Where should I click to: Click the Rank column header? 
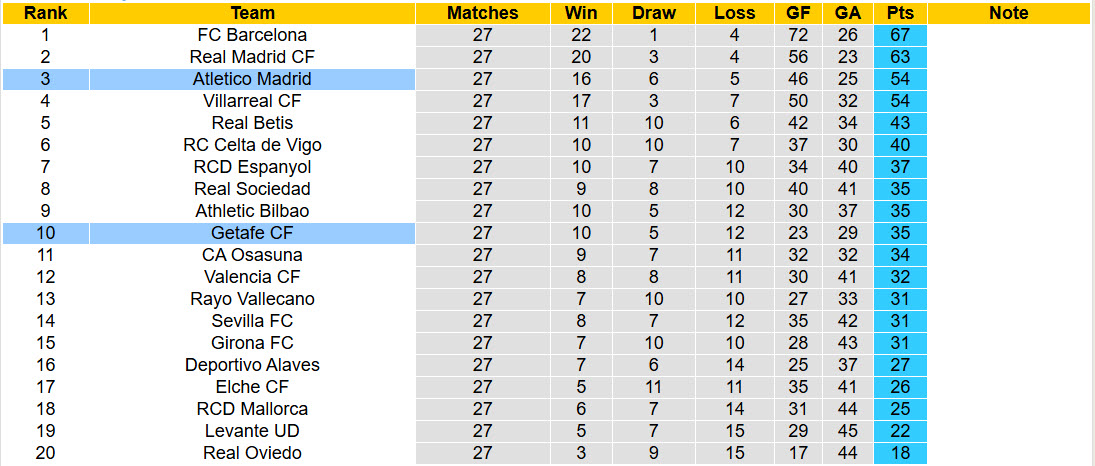tap(45, 13)
